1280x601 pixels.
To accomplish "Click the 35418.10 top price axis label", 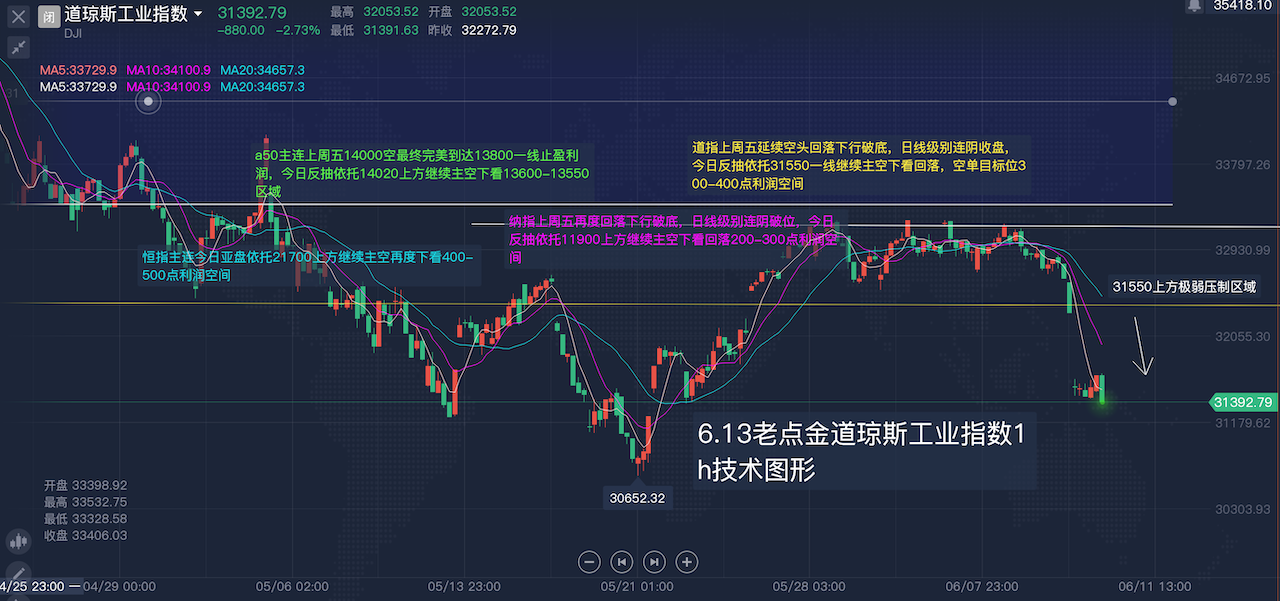I will (1242, 5).
